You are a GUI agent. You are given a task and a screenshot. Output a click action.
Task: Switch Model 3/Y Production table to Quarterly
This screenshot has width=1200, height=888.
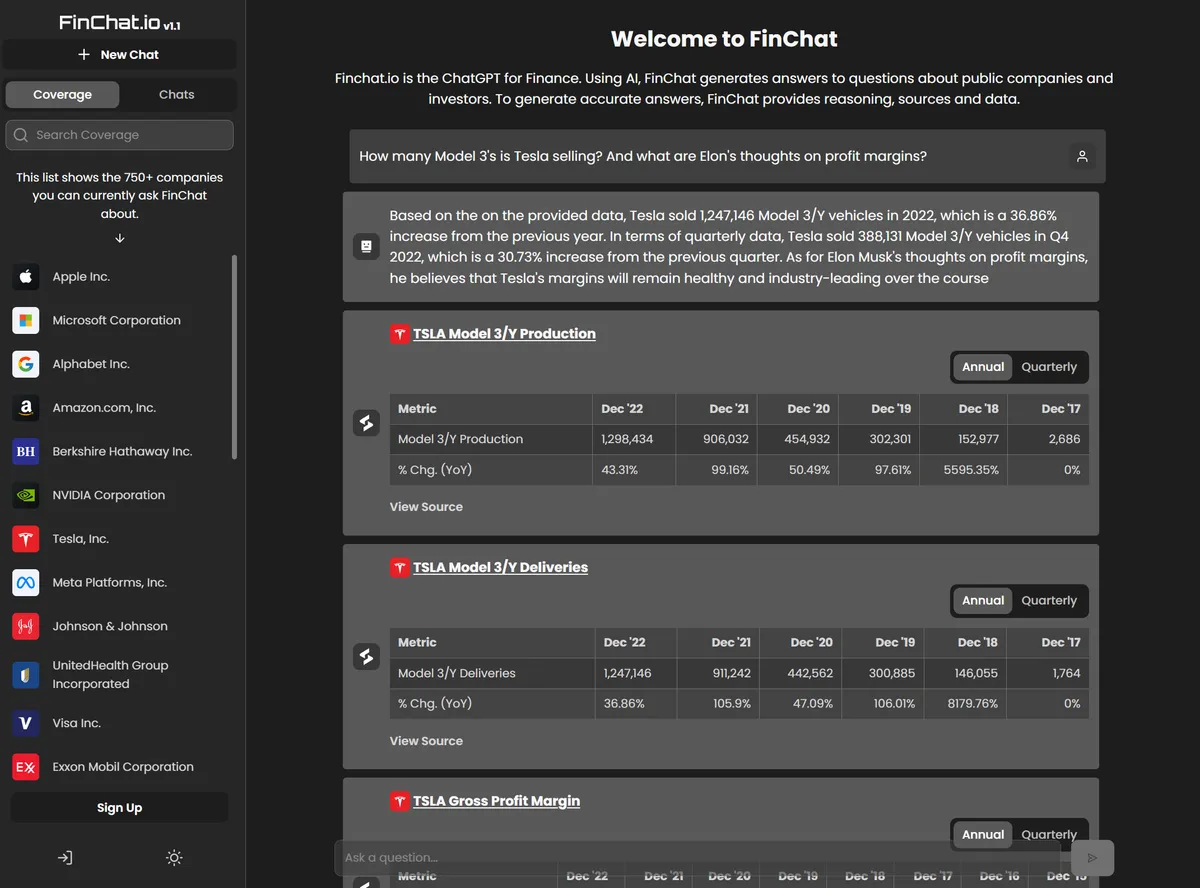(x=1048, y=367)
